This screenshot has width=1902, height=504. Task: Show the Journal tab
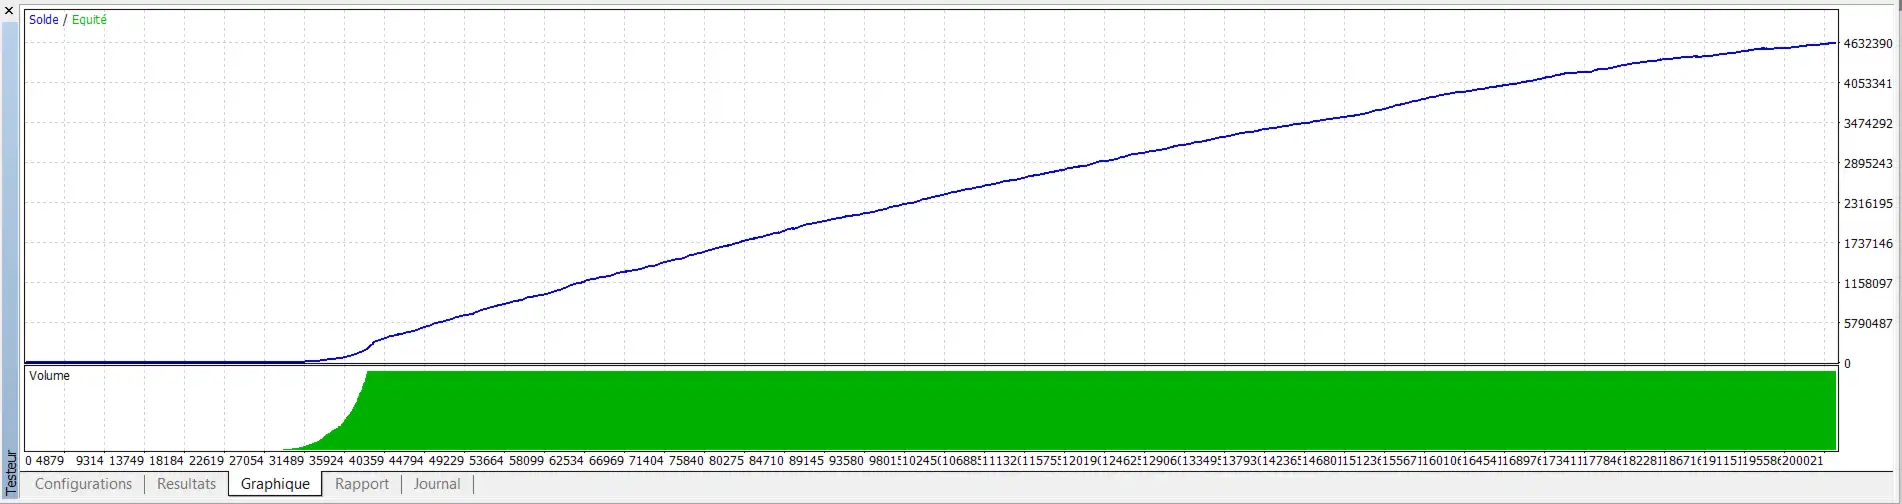click(x=437, y=484)
